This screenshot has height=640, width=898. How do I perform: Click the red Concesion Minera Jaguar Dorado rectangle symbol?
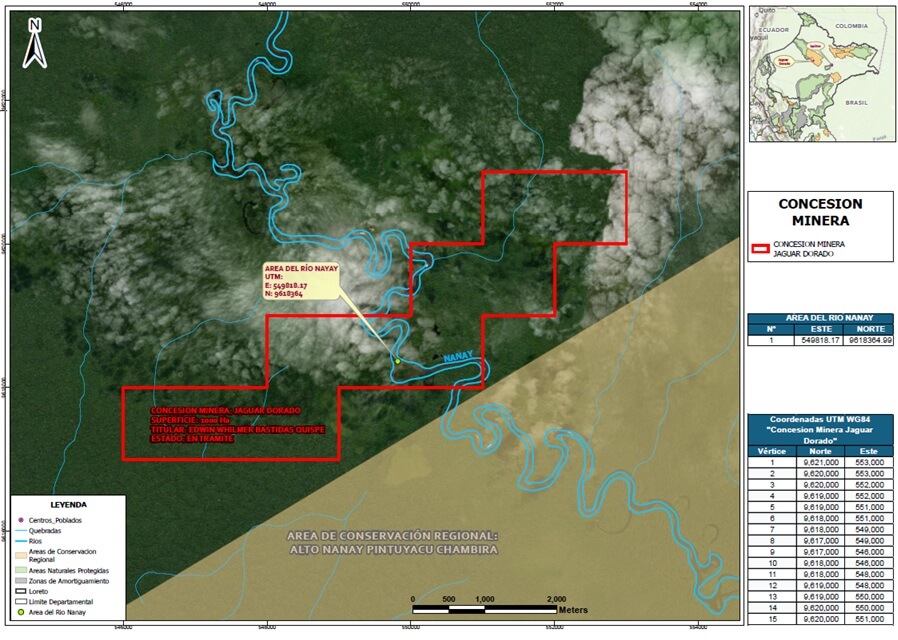(x=761, y=248)
